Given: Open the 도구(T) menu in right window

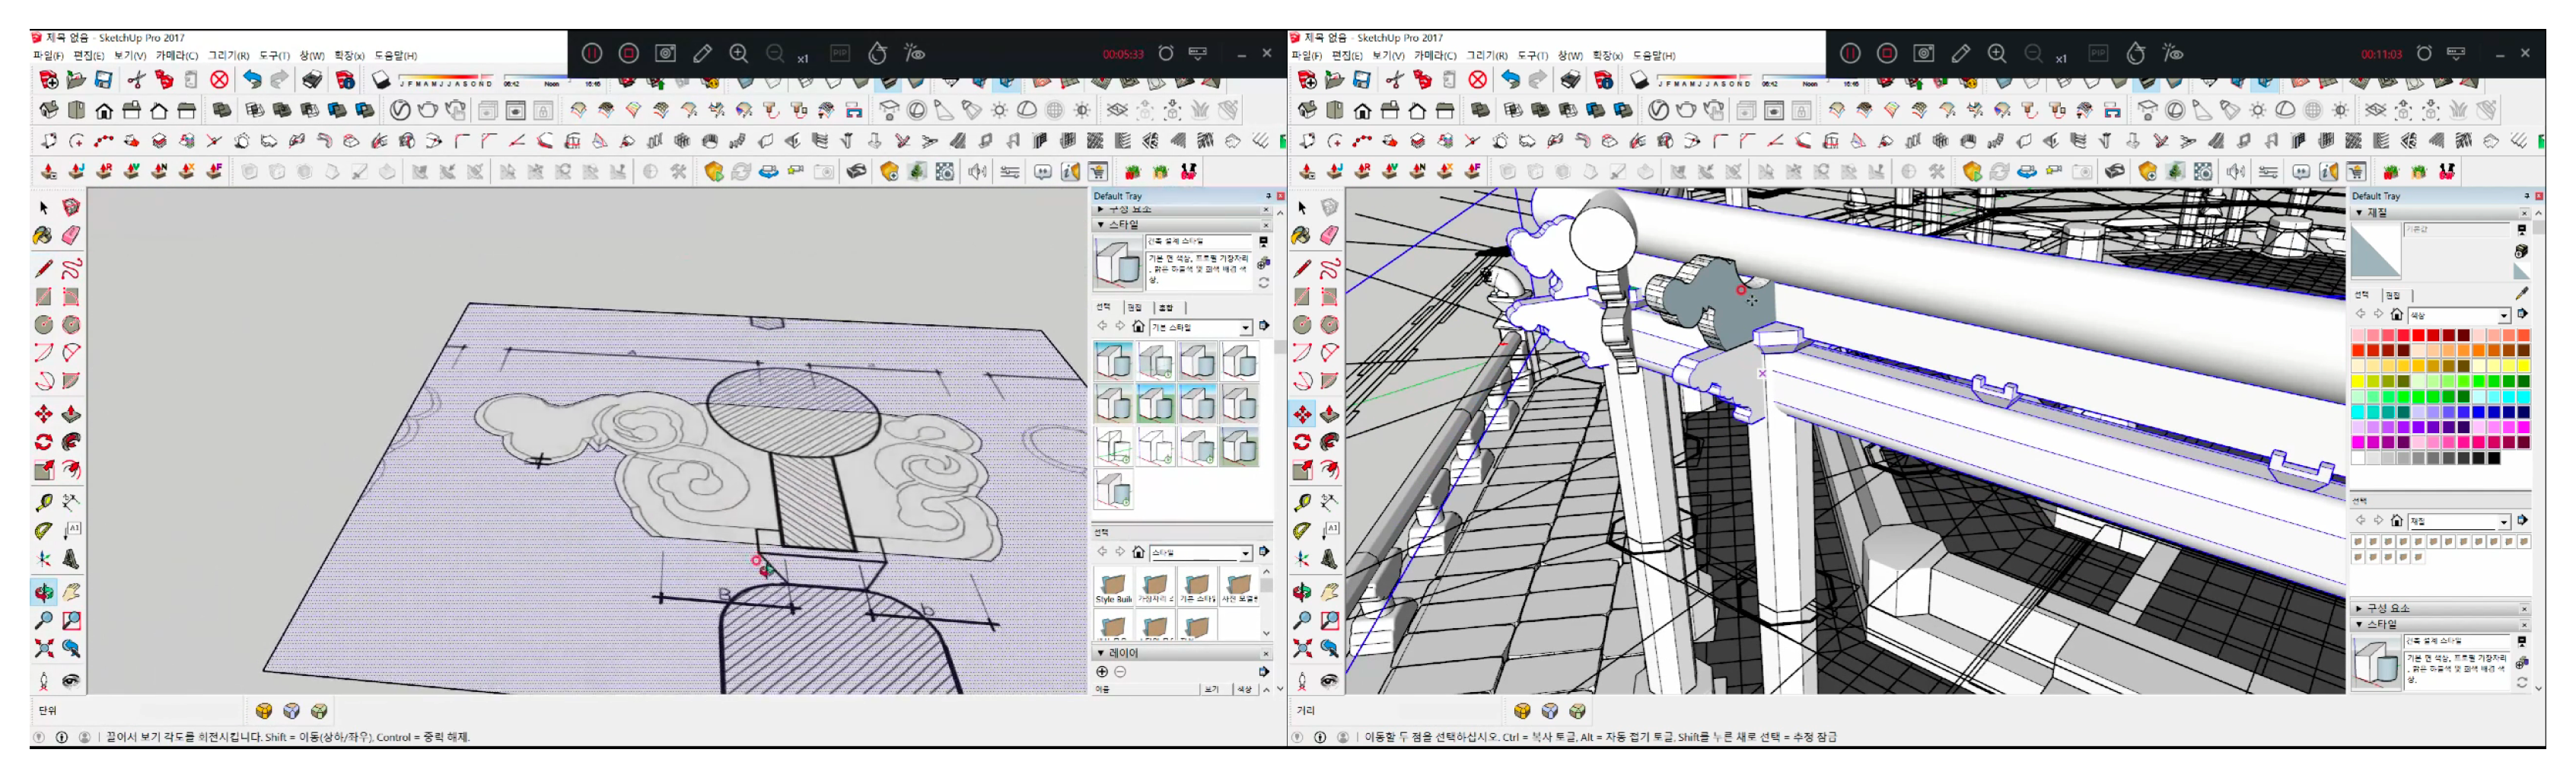Looking at the screenshot, I should (x=1532, y=55).
